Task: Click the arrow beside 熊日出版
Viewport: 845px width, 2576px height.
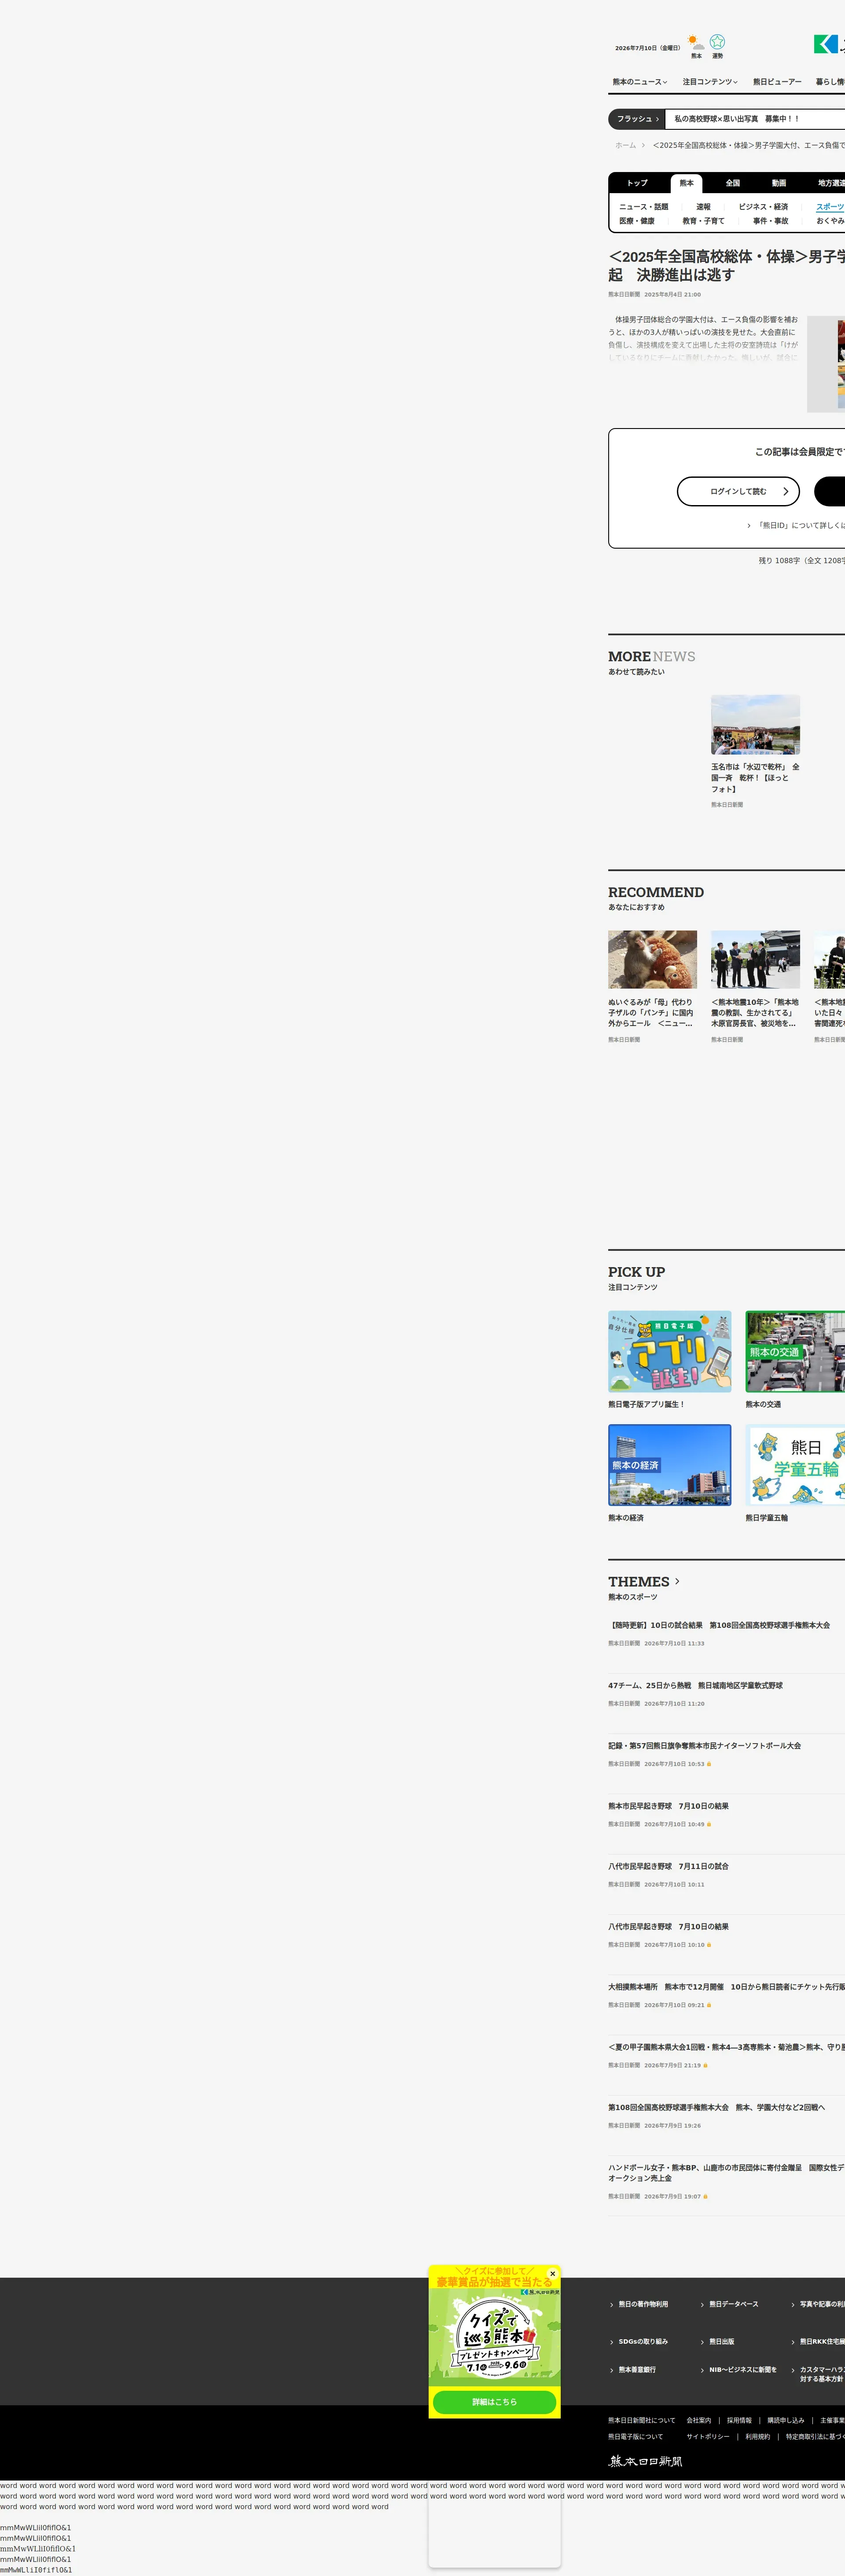Action: [702, 2341]
